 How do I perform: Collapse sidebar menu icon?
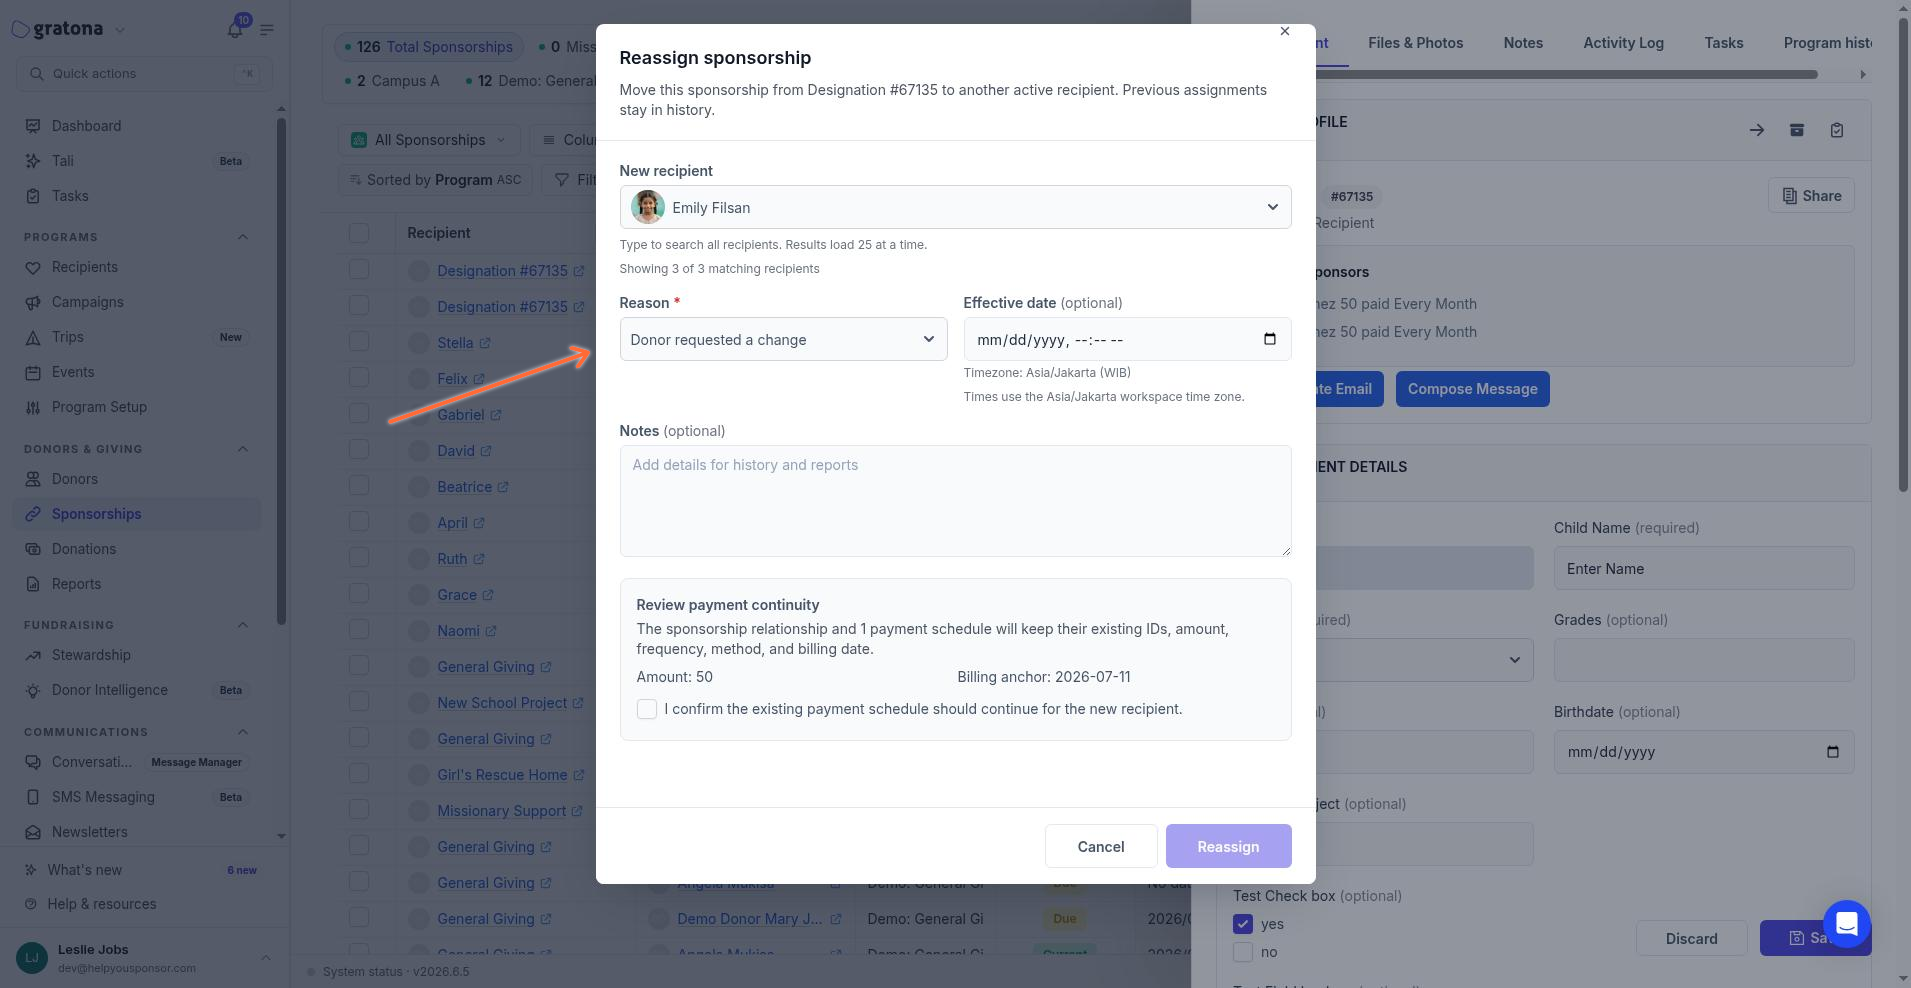[x=267, y=29]
